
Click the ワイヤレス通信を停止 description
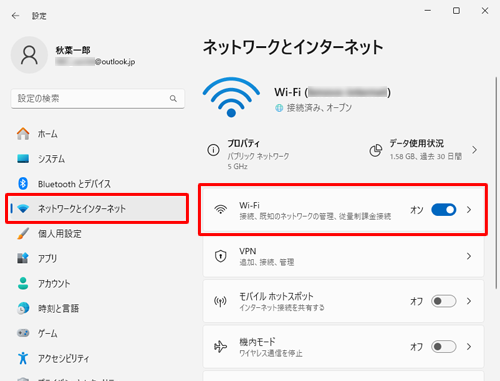click(271, 353)
